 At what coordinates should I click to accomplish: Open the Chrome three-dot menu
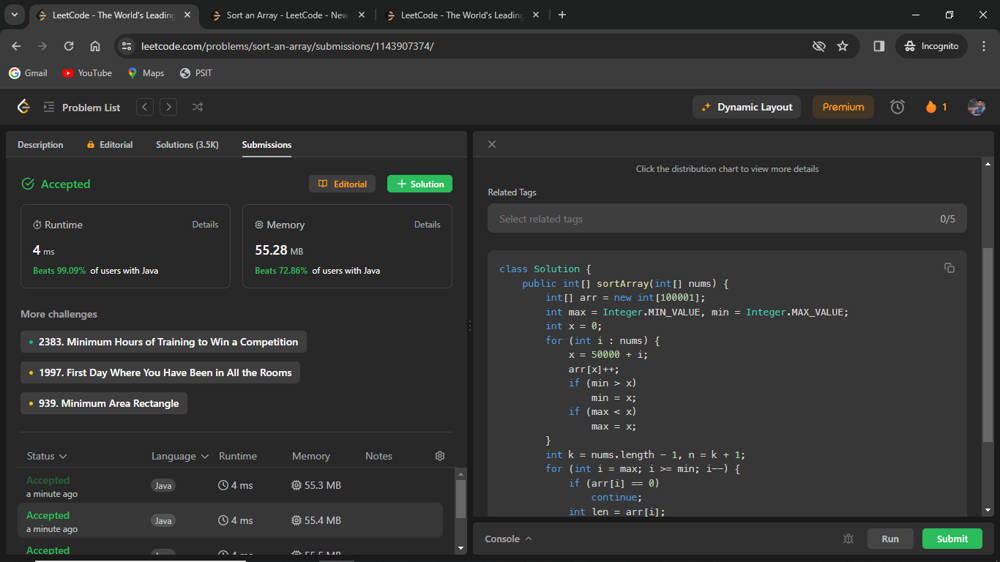[x=984, y=46]
